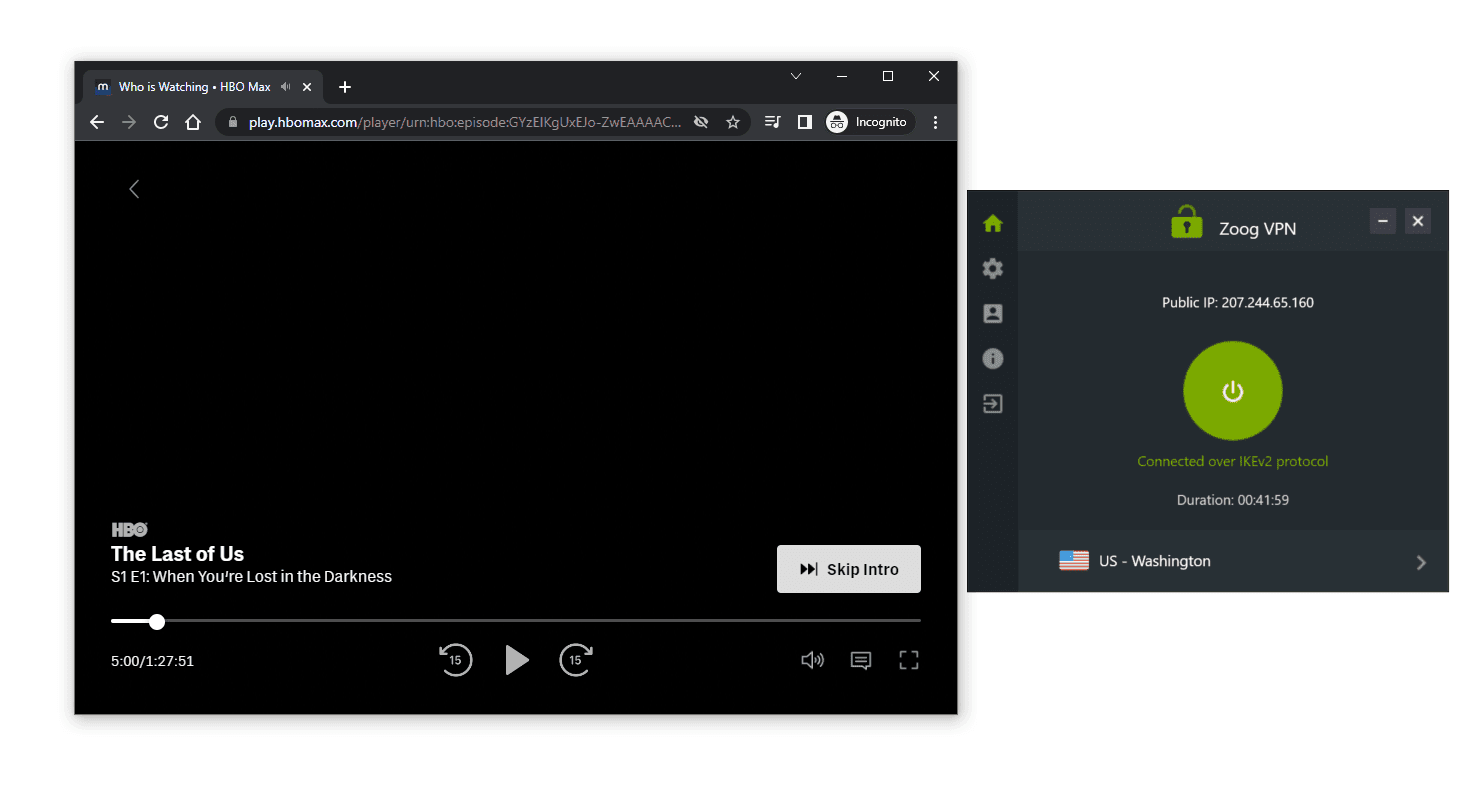The width and height of the screenshot is (1477, 799).
Task: Open Chrome's three-dot menu
Action: click(935, 121)
